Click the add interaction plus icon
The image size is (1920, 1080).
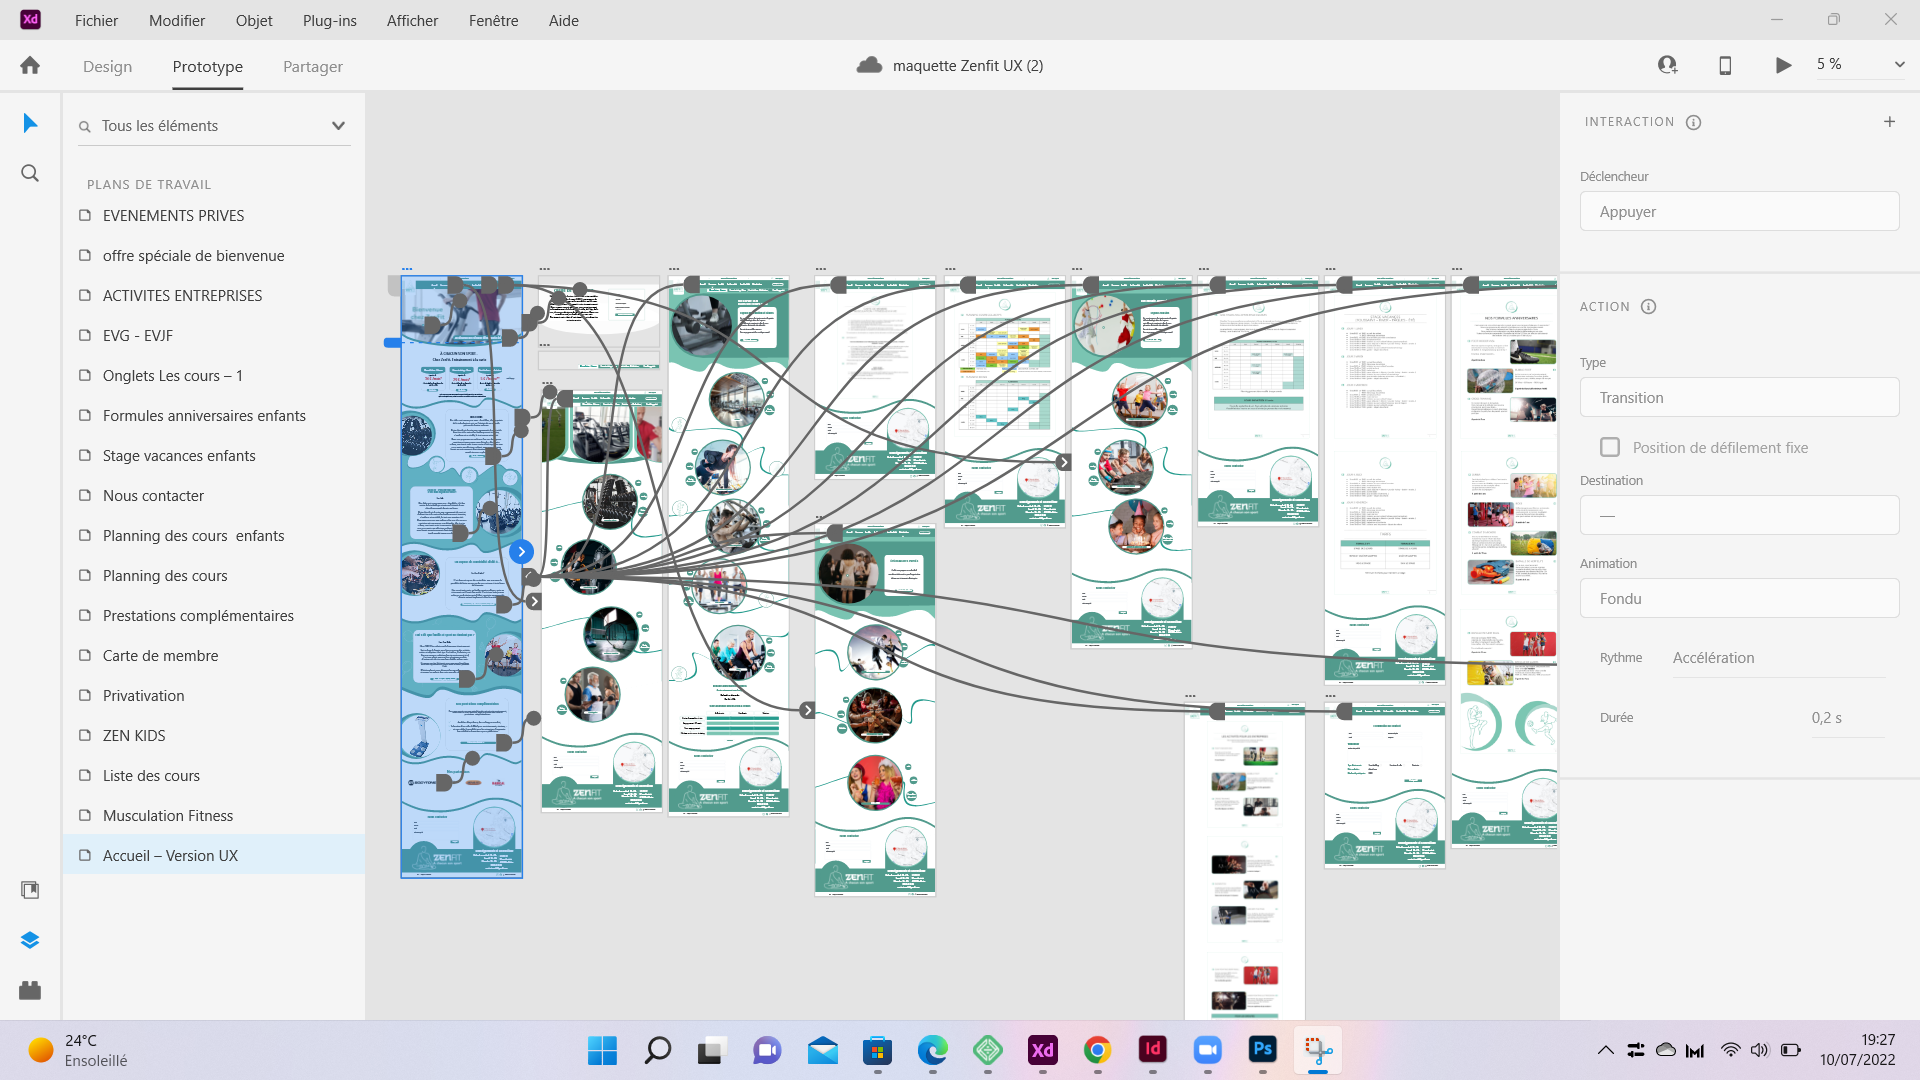tap(1889, 122)
